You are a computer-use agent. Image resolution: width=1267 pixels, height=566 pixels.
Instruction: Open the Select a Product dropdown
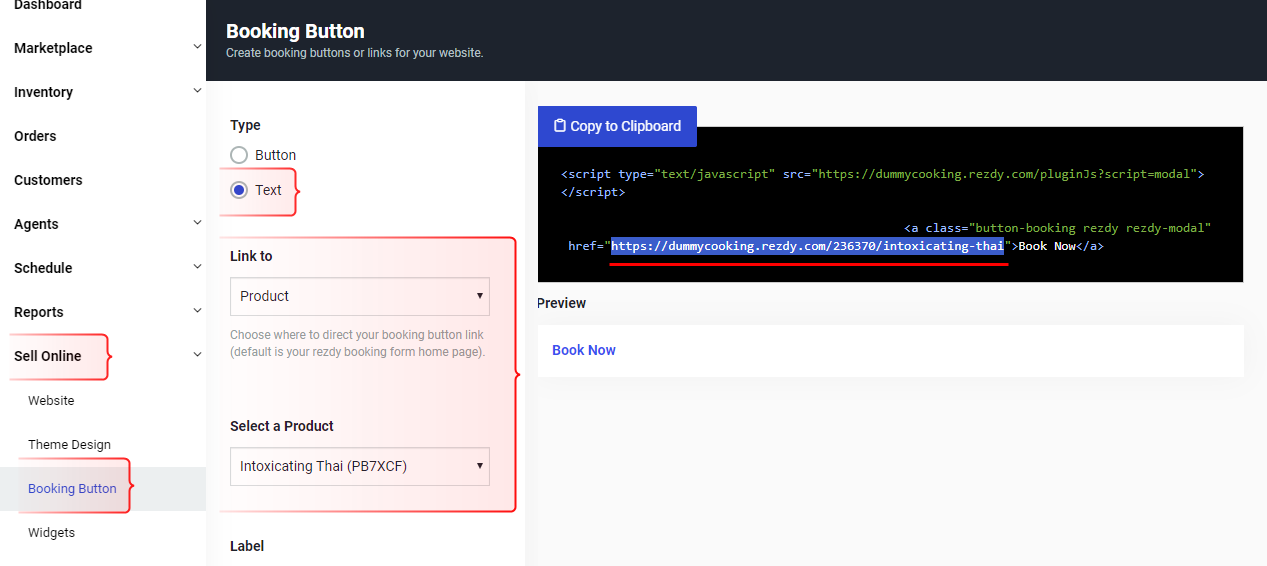[x=360, y=466]
